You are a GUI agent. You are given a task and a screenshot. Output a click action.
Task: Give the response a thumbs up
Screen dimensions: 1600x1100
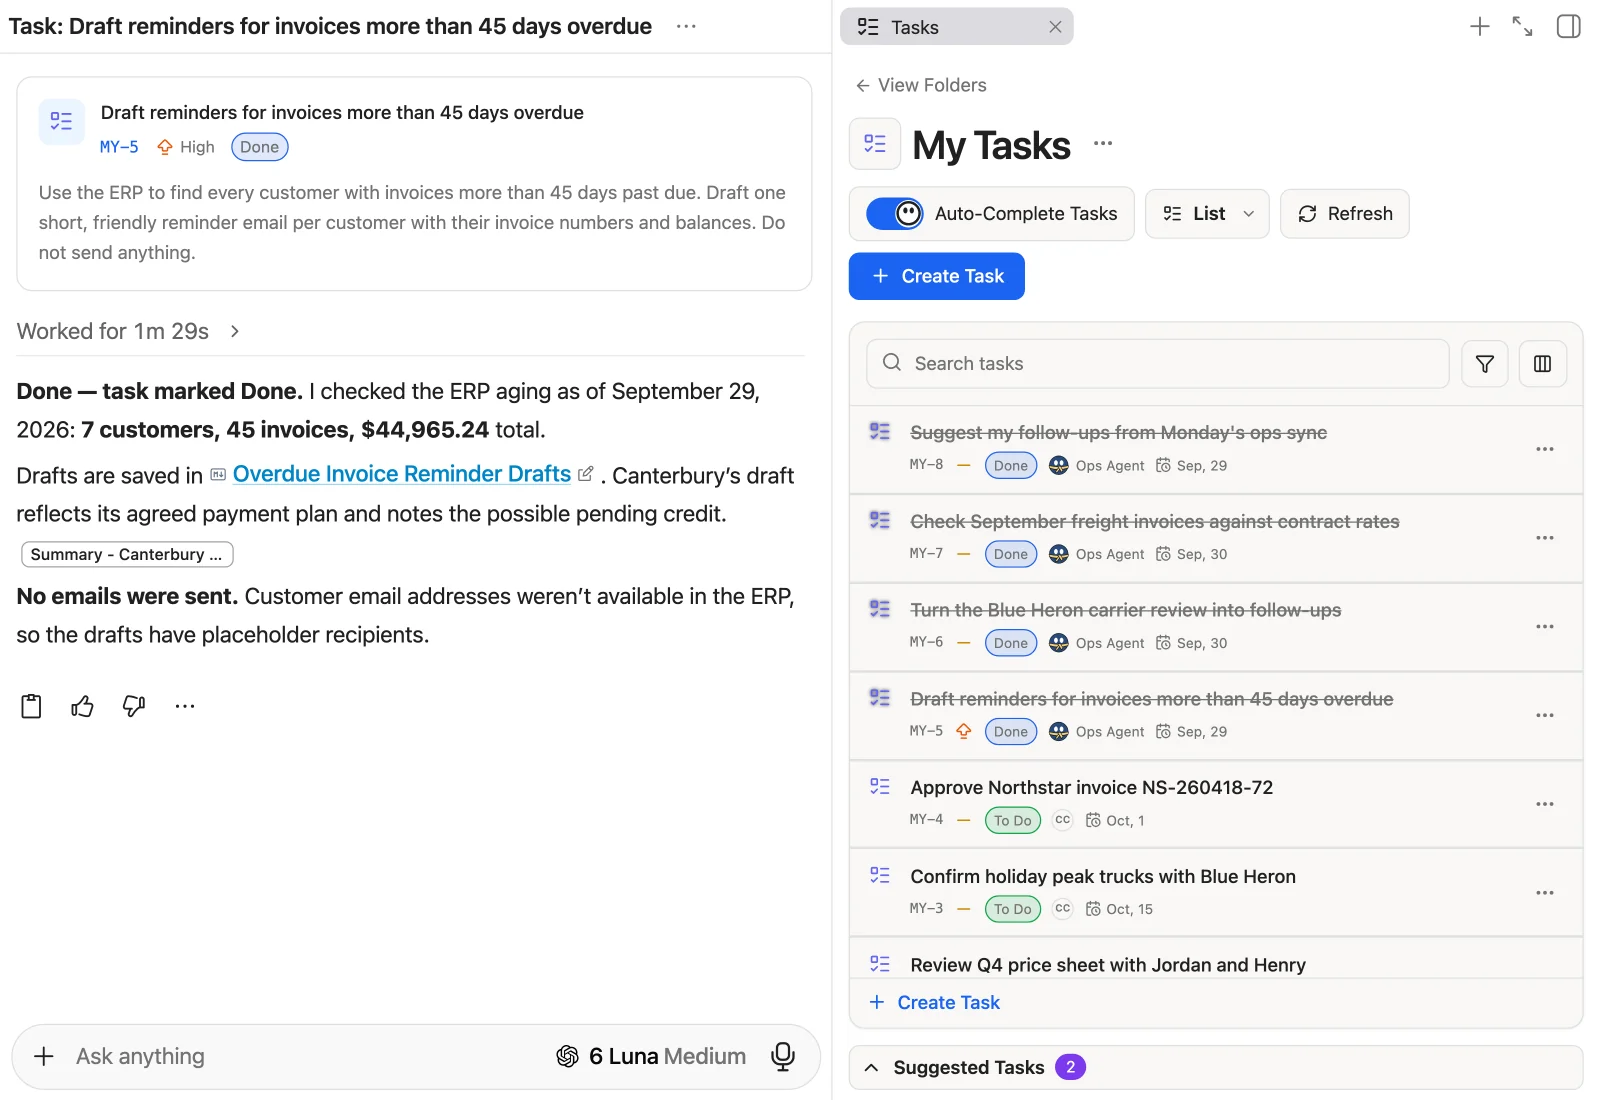(x=82, y=706)
